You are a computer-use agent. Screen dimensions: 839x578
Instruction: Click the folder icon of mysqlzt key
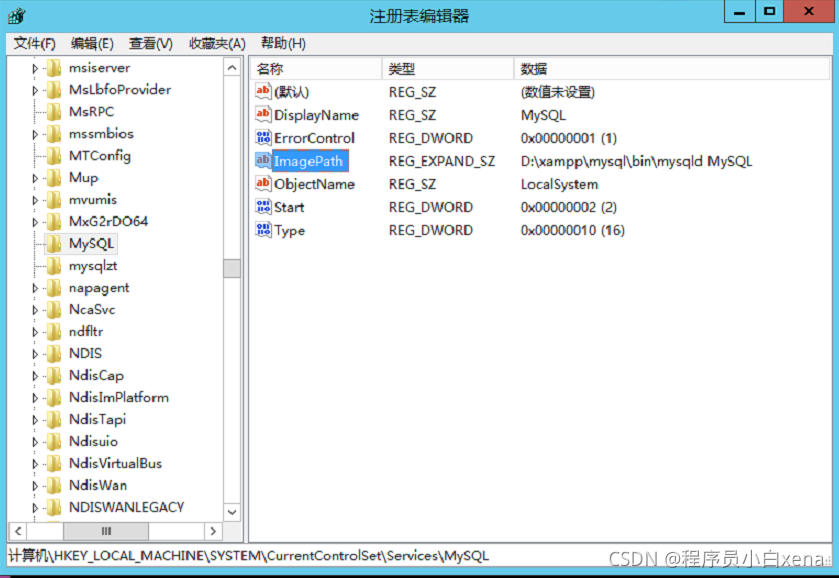click(x=54, y=265)
